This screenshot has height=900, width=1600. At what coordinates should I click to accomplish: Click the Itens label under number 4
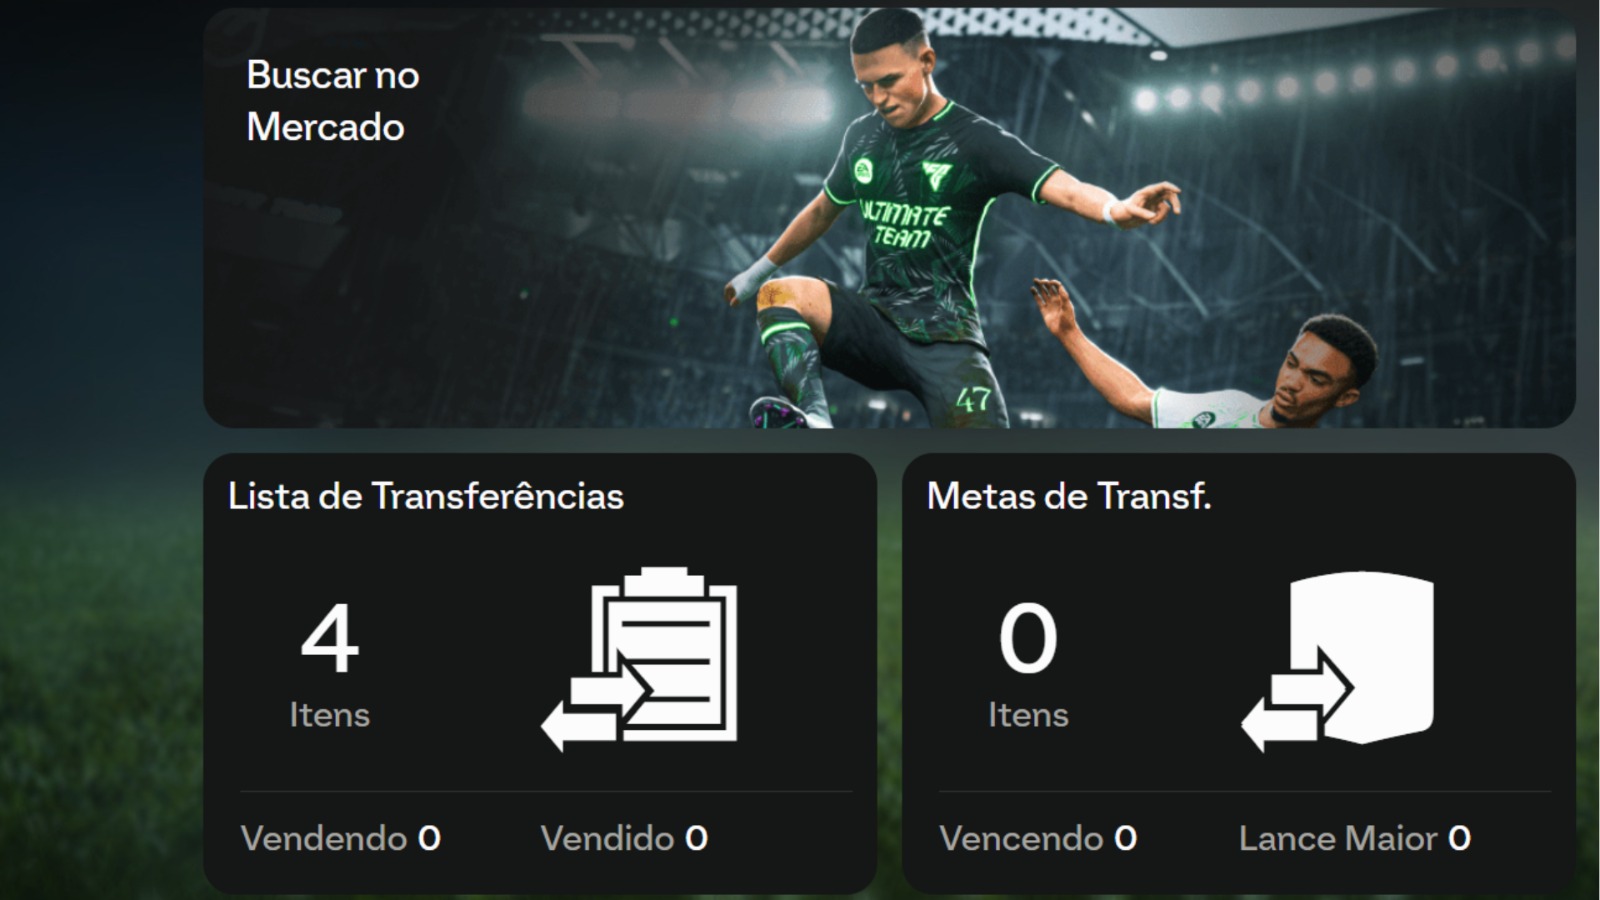[330, 715]
